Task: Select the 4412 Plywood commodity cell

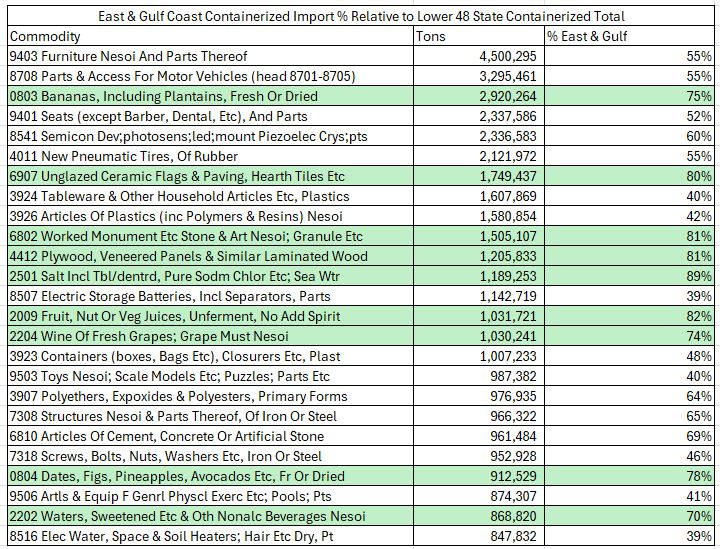Action: click(x=188, y=256)
